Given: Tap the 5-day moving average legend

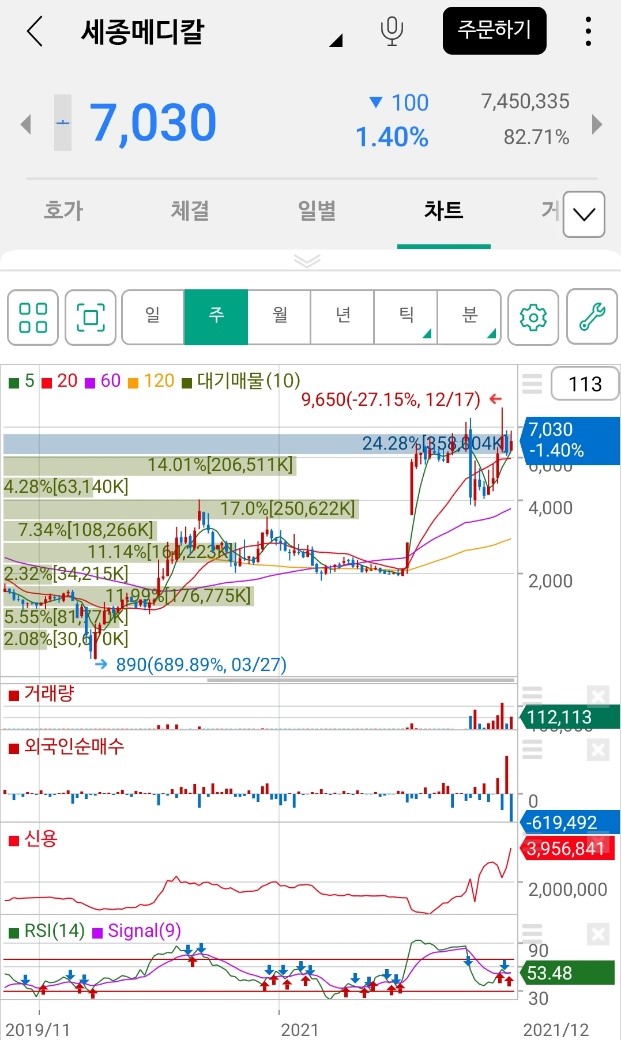Looking at the screenshot, I should pyautogui.click(x=21, y=381).
